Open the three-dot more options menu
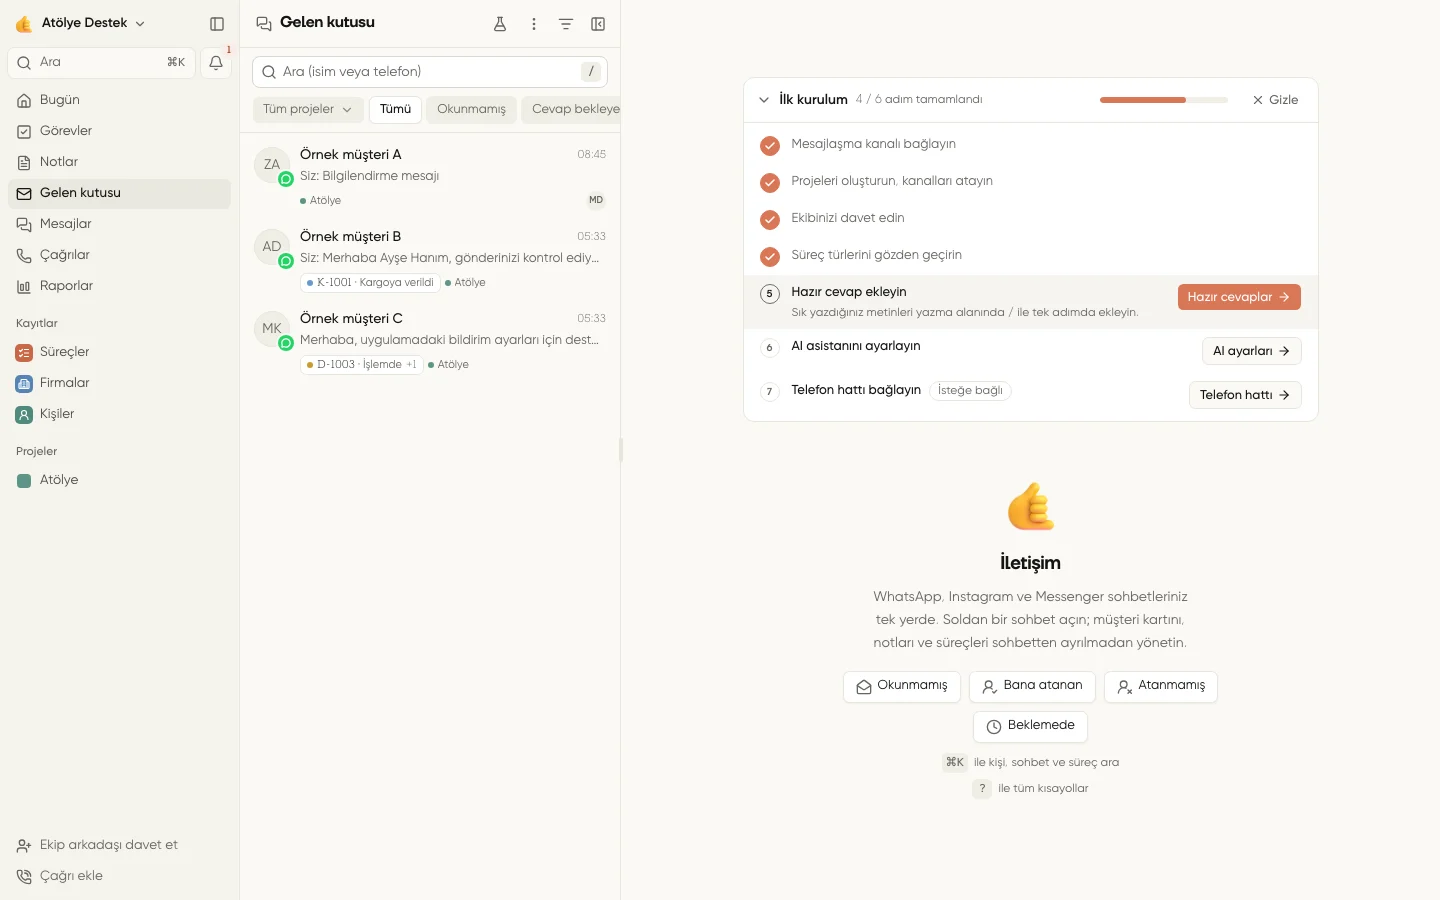The height and width of the screenshot is (900, 1440). [534, 24]
